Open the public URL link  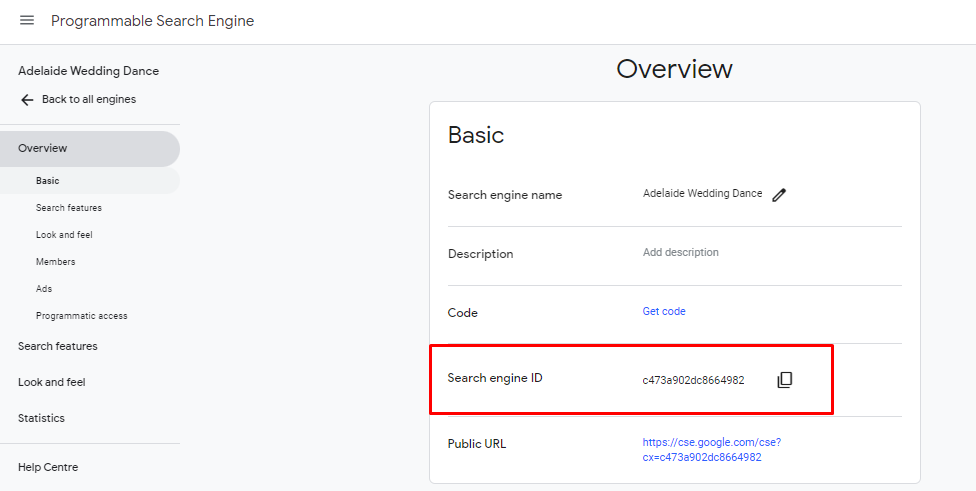(x=711, y=450)
